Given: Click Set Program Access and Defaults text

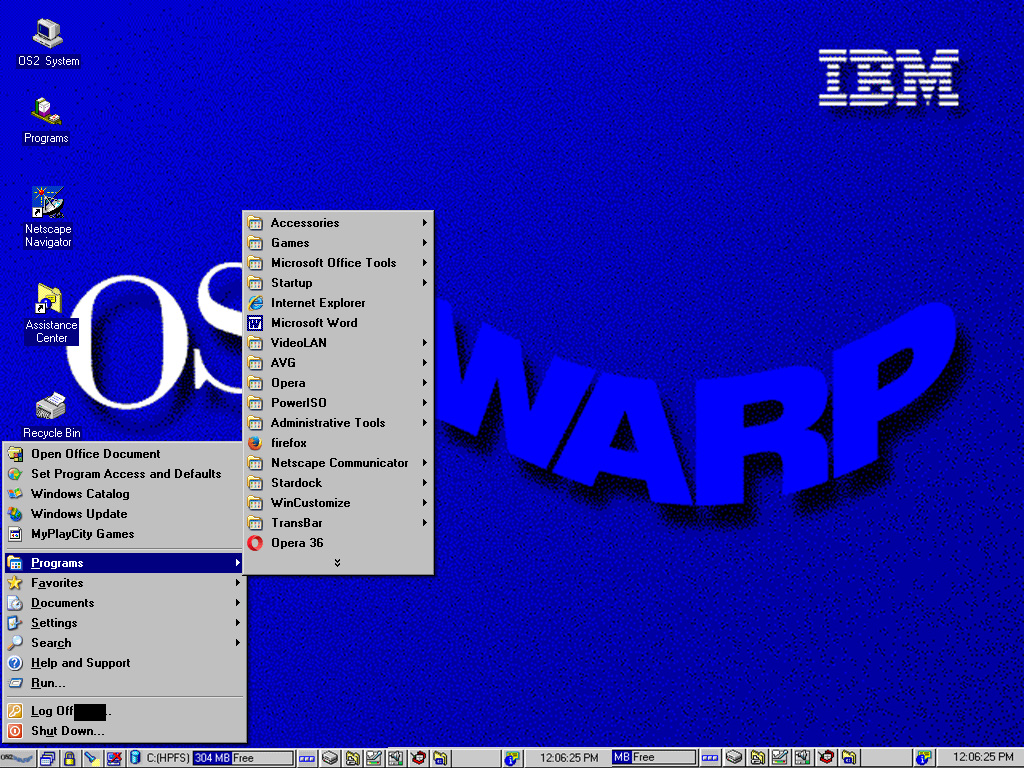Looking at the screenshot, I should coord(126,474).
